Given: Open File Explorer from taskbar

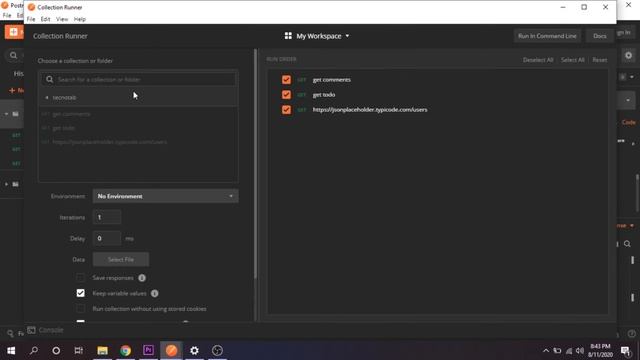Looking at the screenshot, I should point(102,351).
